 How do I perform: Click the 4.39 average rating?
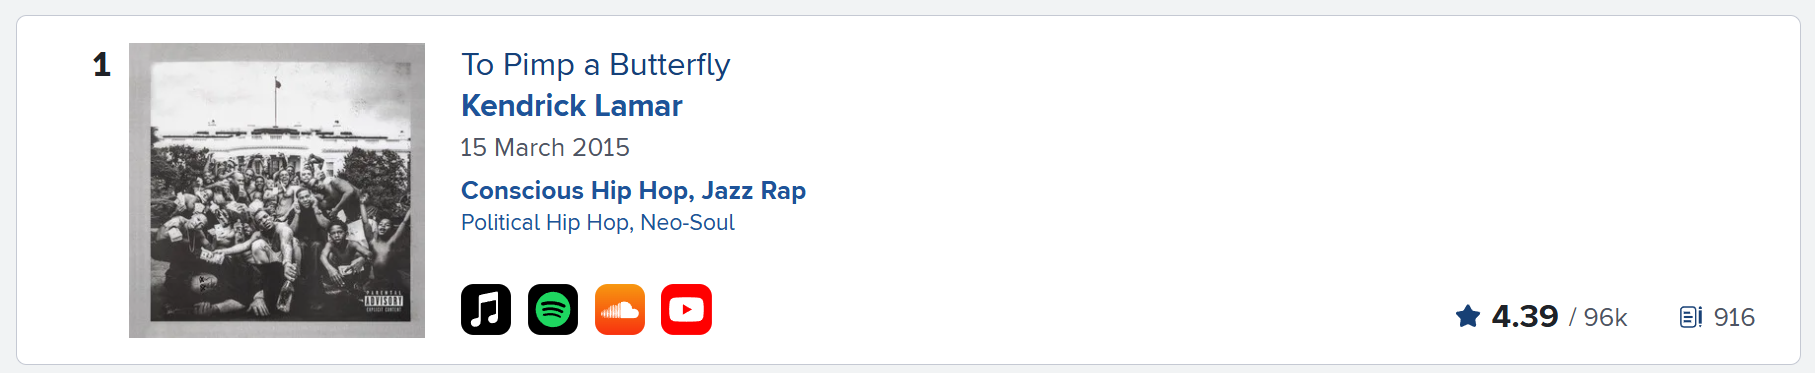pos(1525,317)
